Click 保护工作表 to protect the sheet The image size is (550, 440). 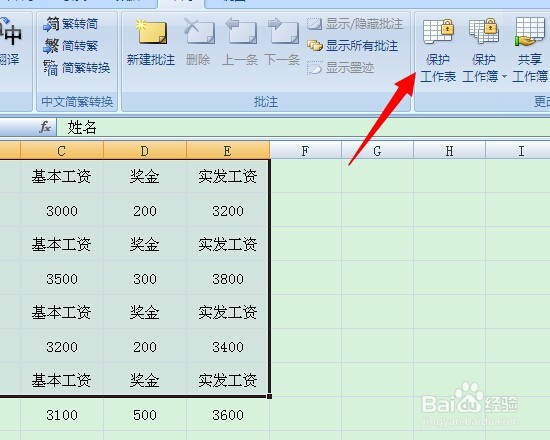[x=438, y=51]
